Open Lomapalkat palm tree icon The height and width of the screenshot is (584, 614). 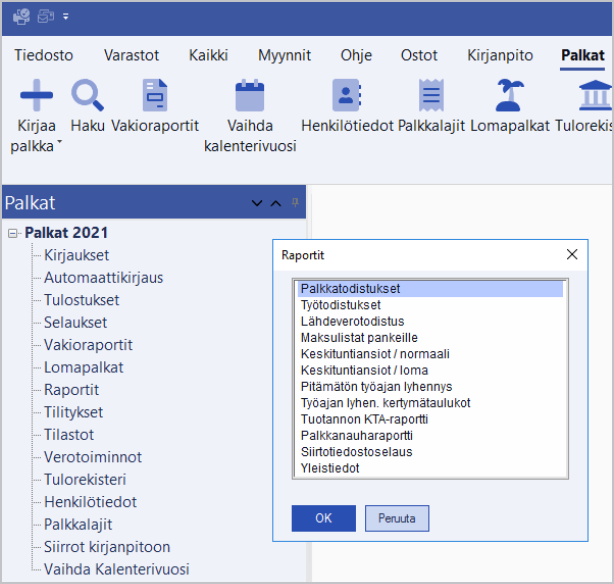(x=508, y=95)
